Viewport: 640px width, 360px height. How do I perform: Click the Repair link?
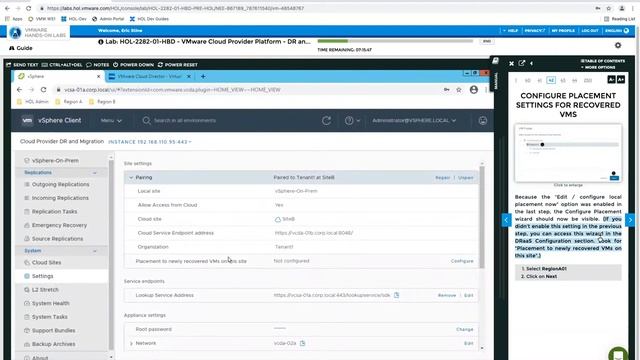pyautogui.click(x=442, y=178)
